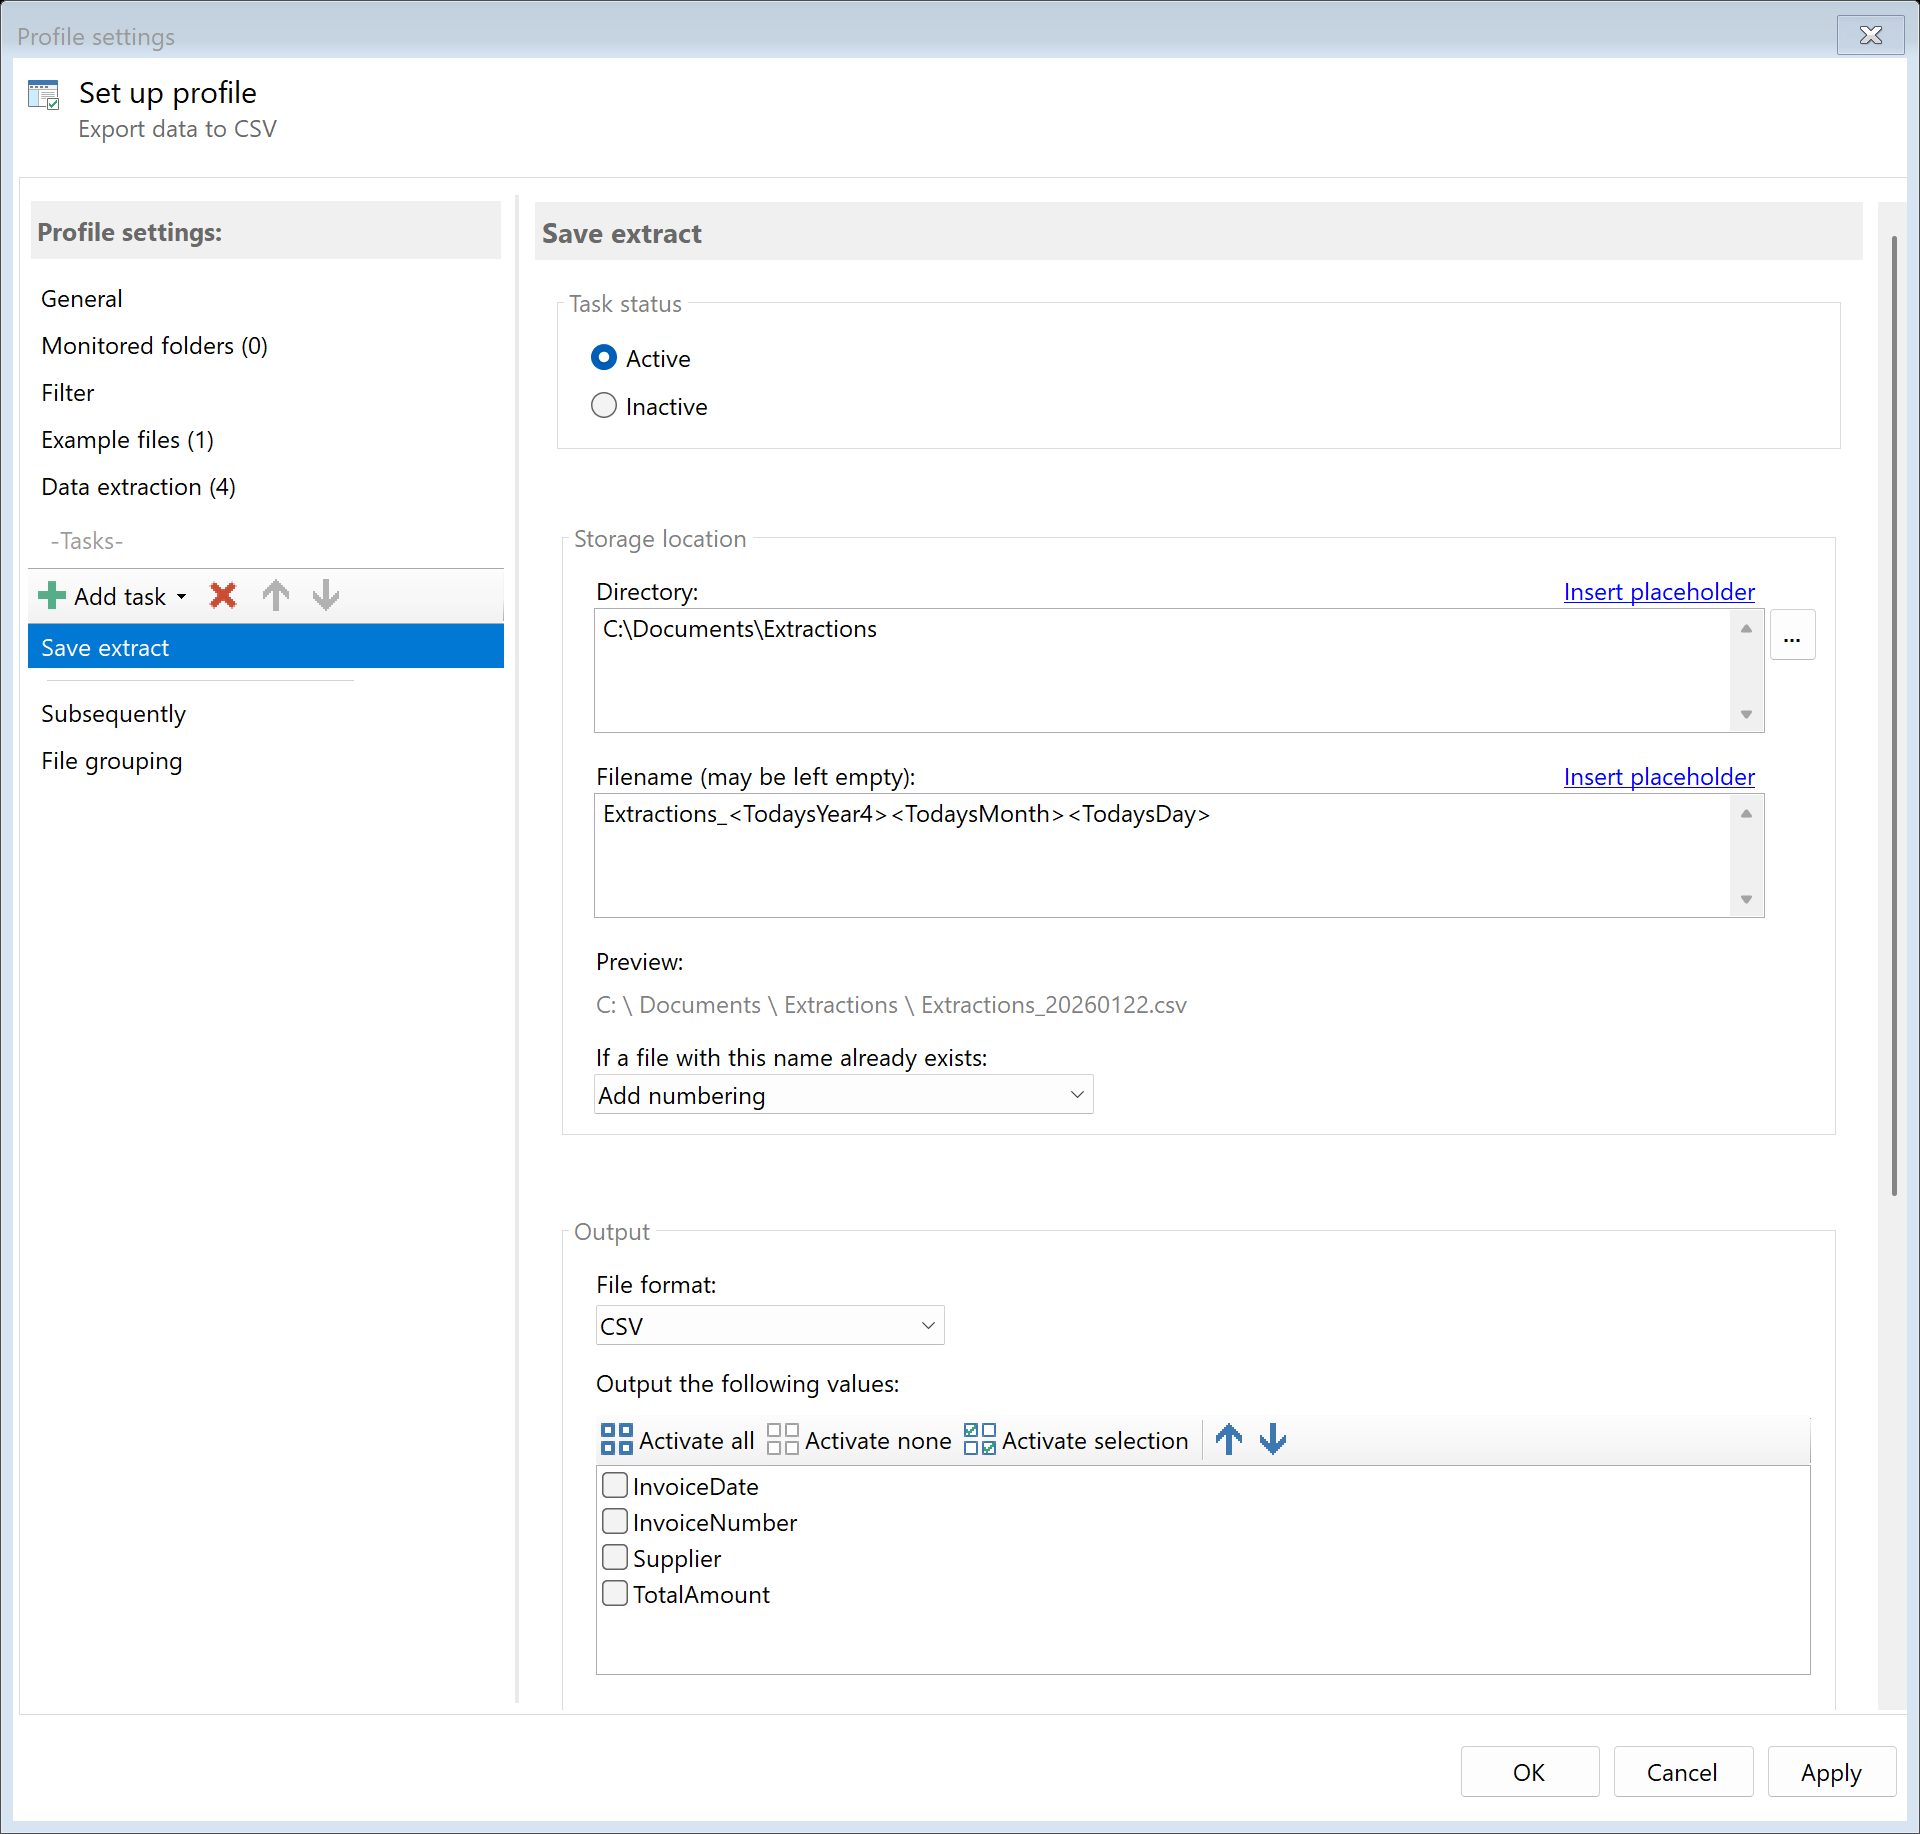Click Insert placeholder for the Directory
Viewport: 1920px width, 1834px height.
[1658, 591]
